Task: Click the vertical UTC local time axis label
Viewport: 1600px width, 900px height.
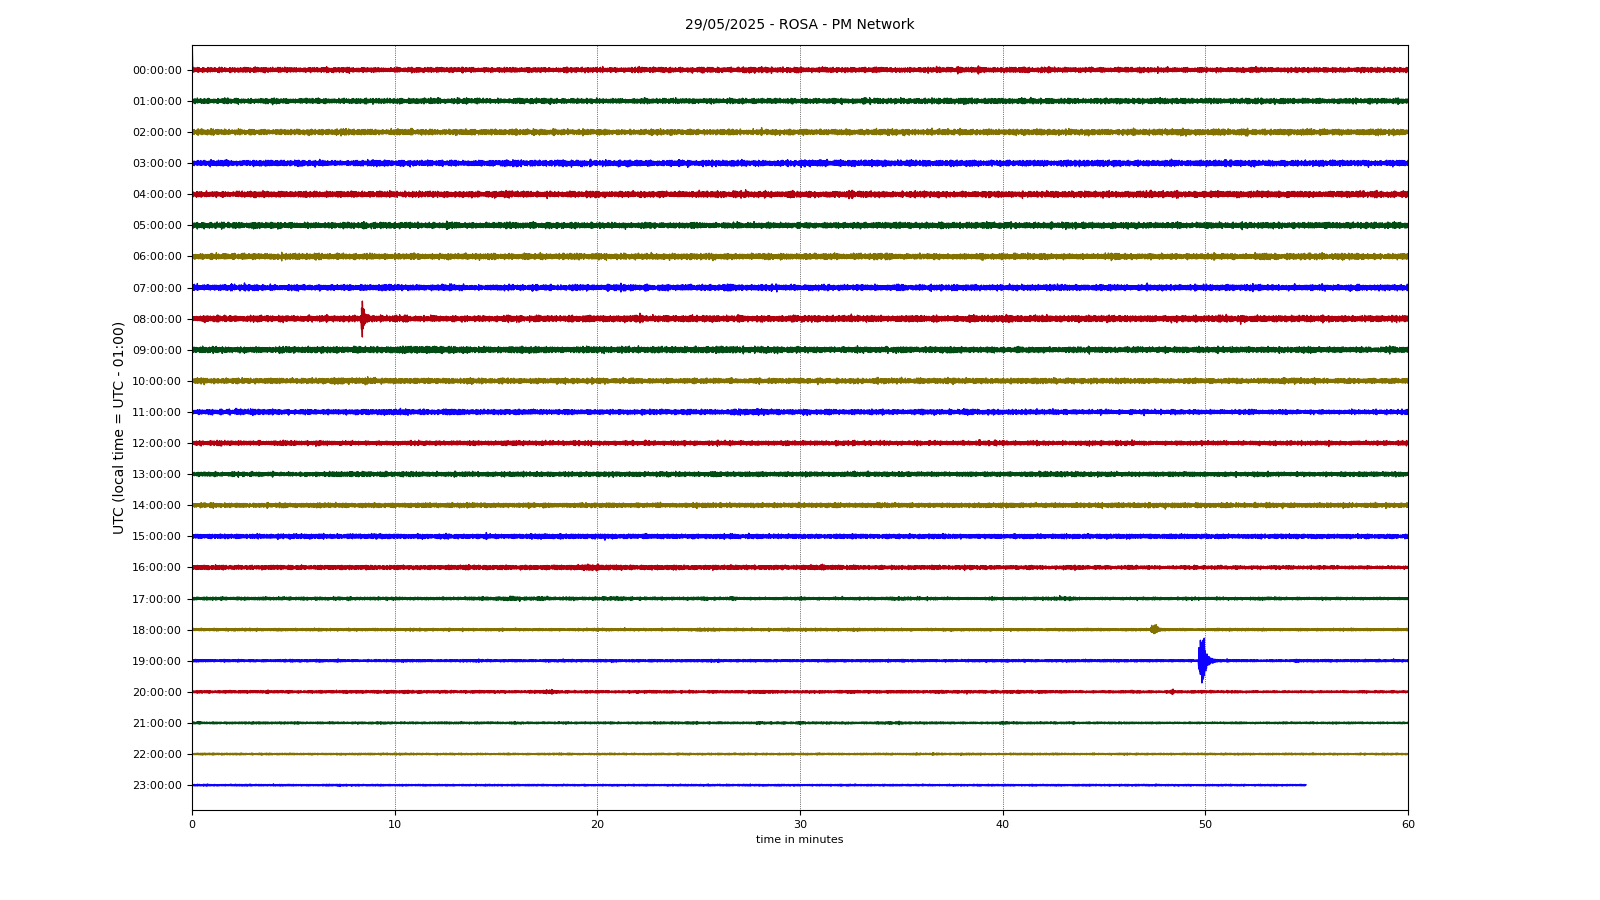Action: 119,427
